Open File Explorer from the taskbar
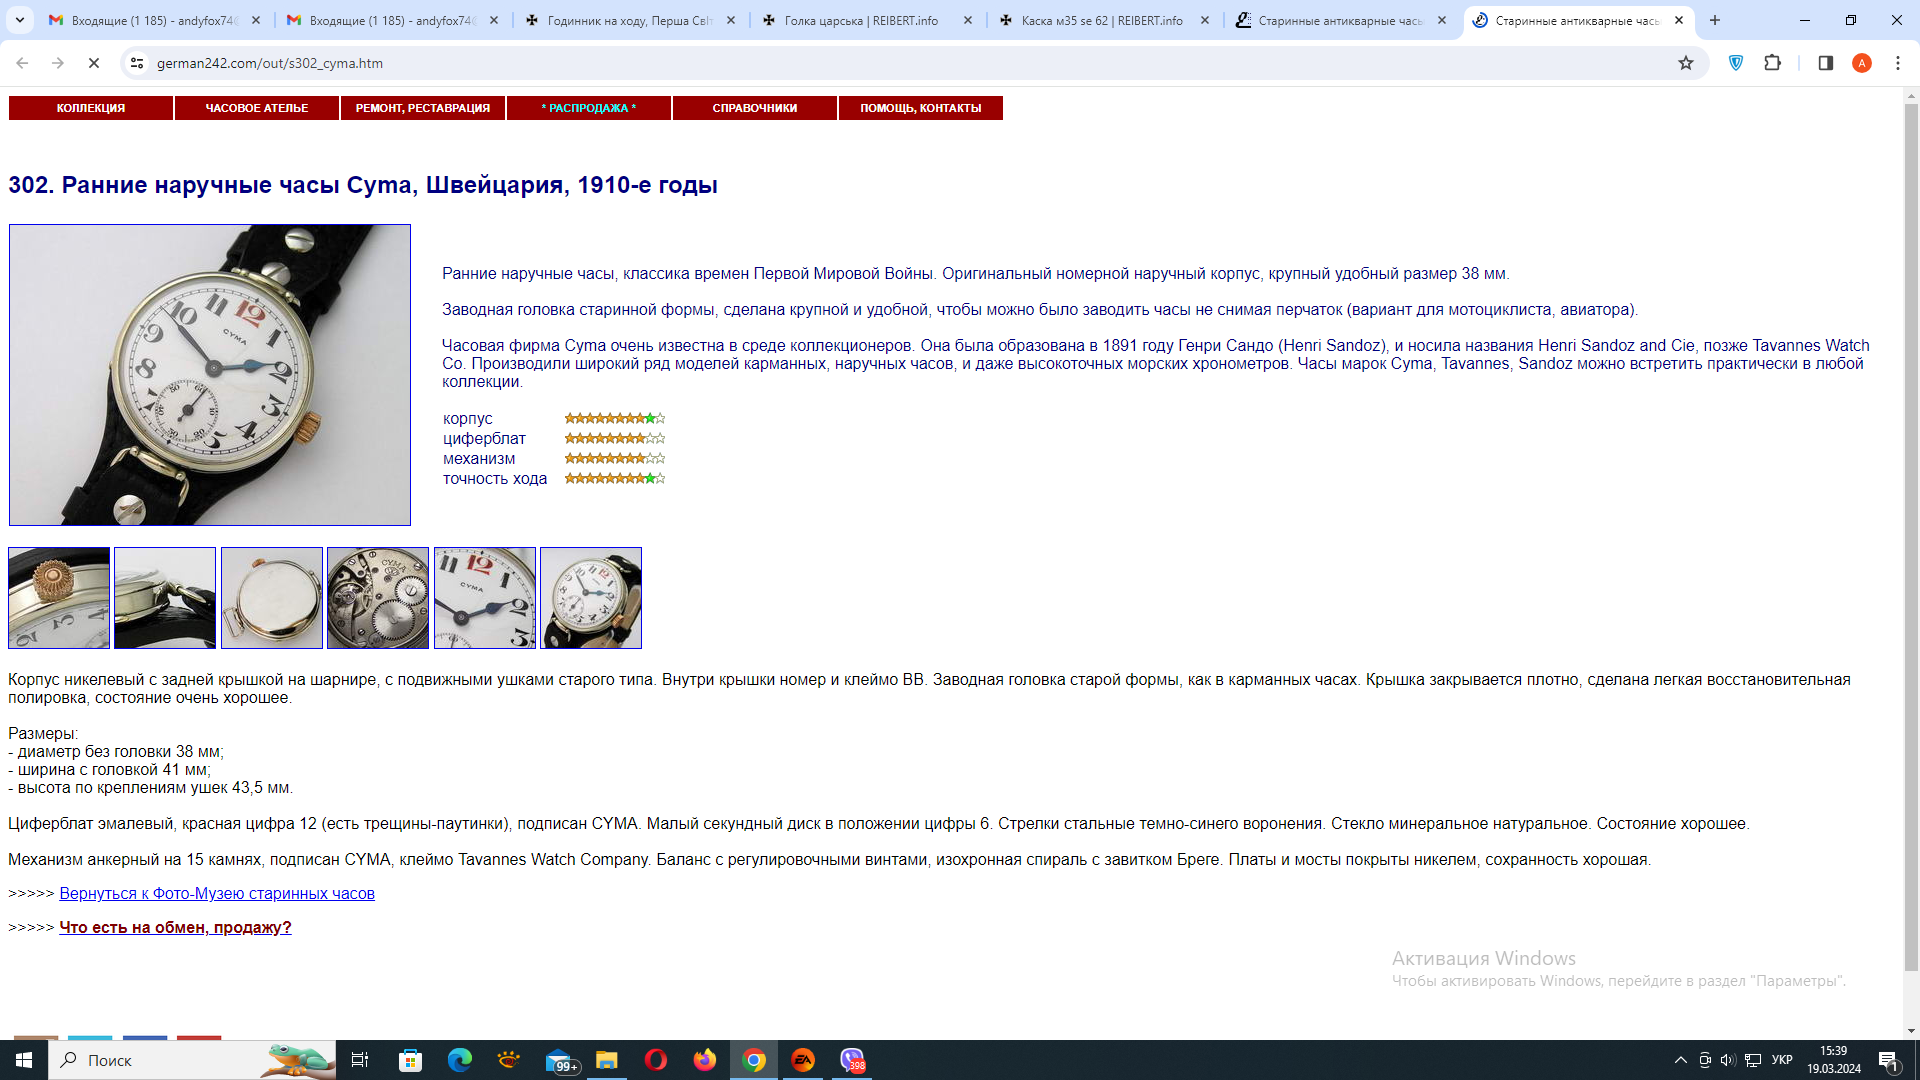The width and height of the screenshot is (1920, 1080). point(607,1060)
